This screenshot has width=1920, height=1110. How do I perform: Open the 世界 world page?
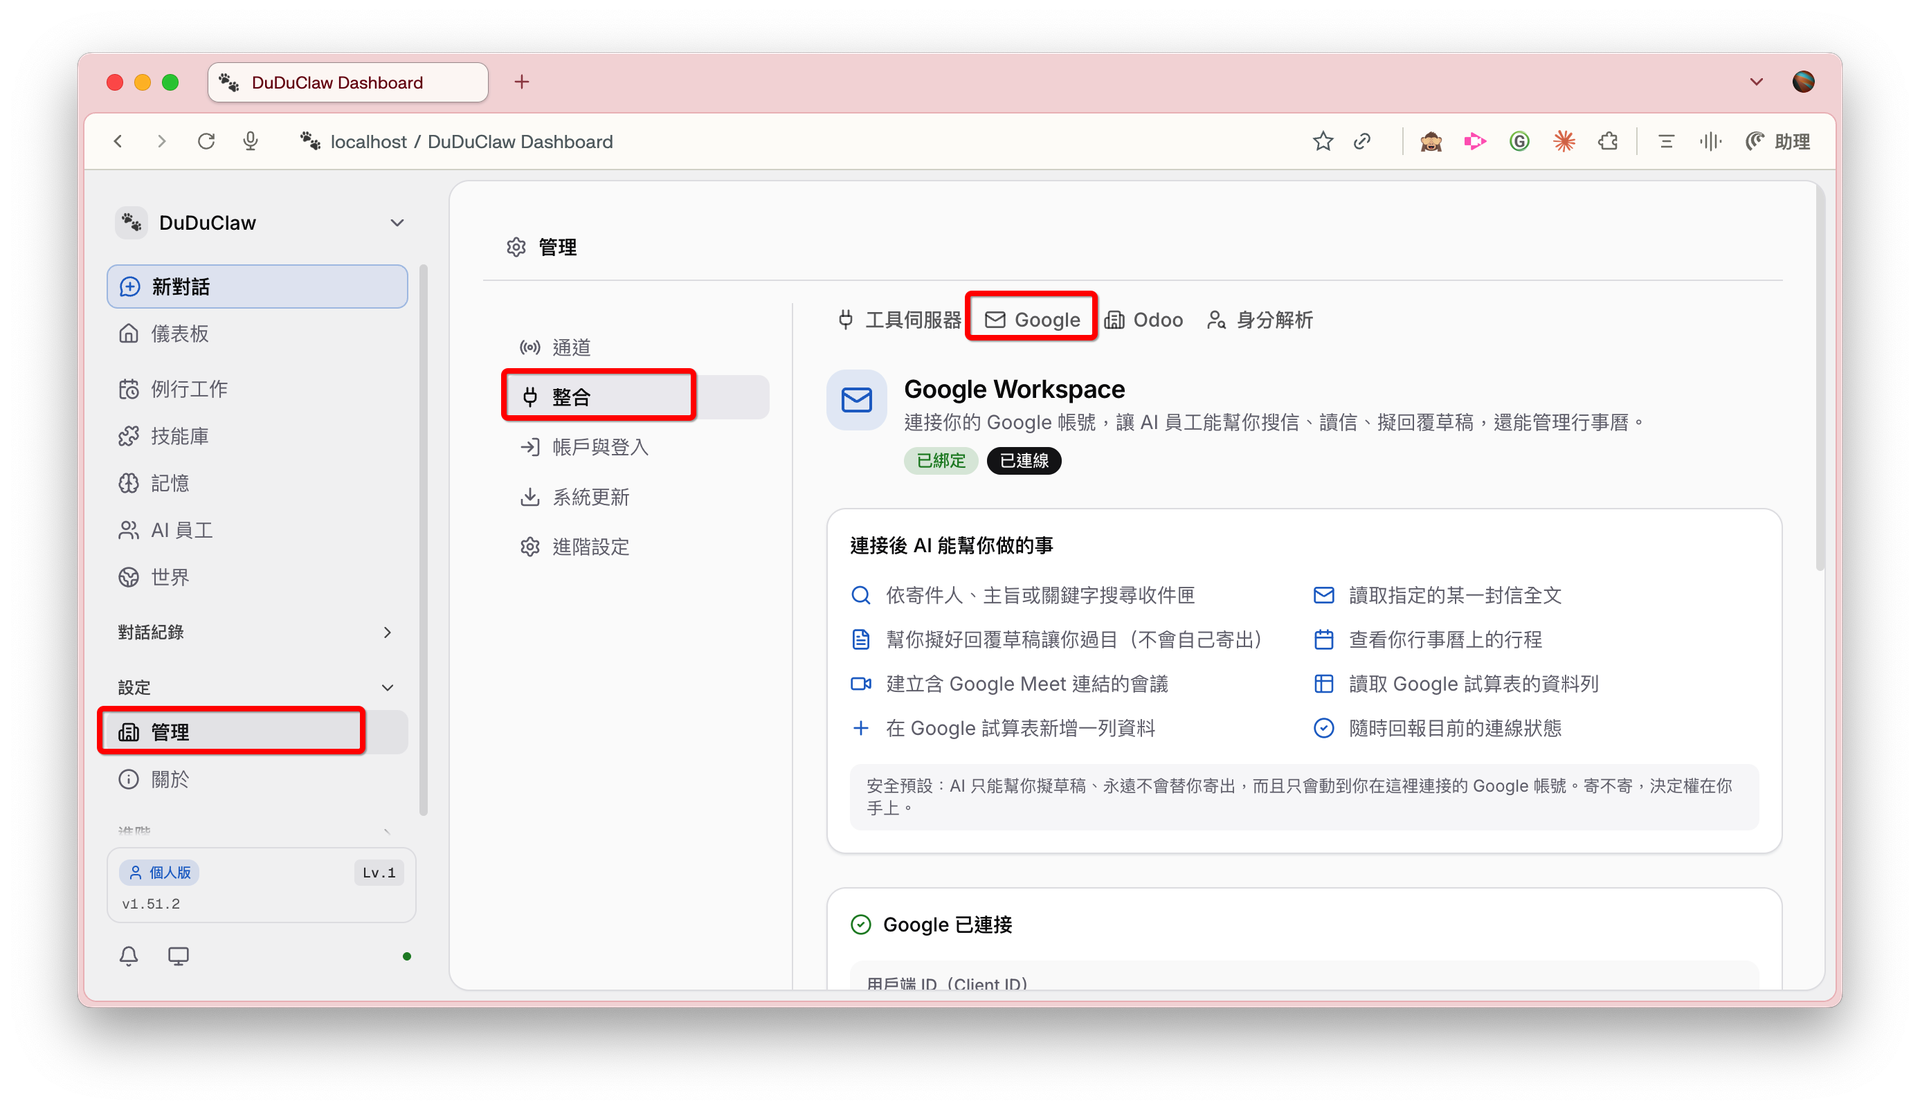tap(257, 577)
